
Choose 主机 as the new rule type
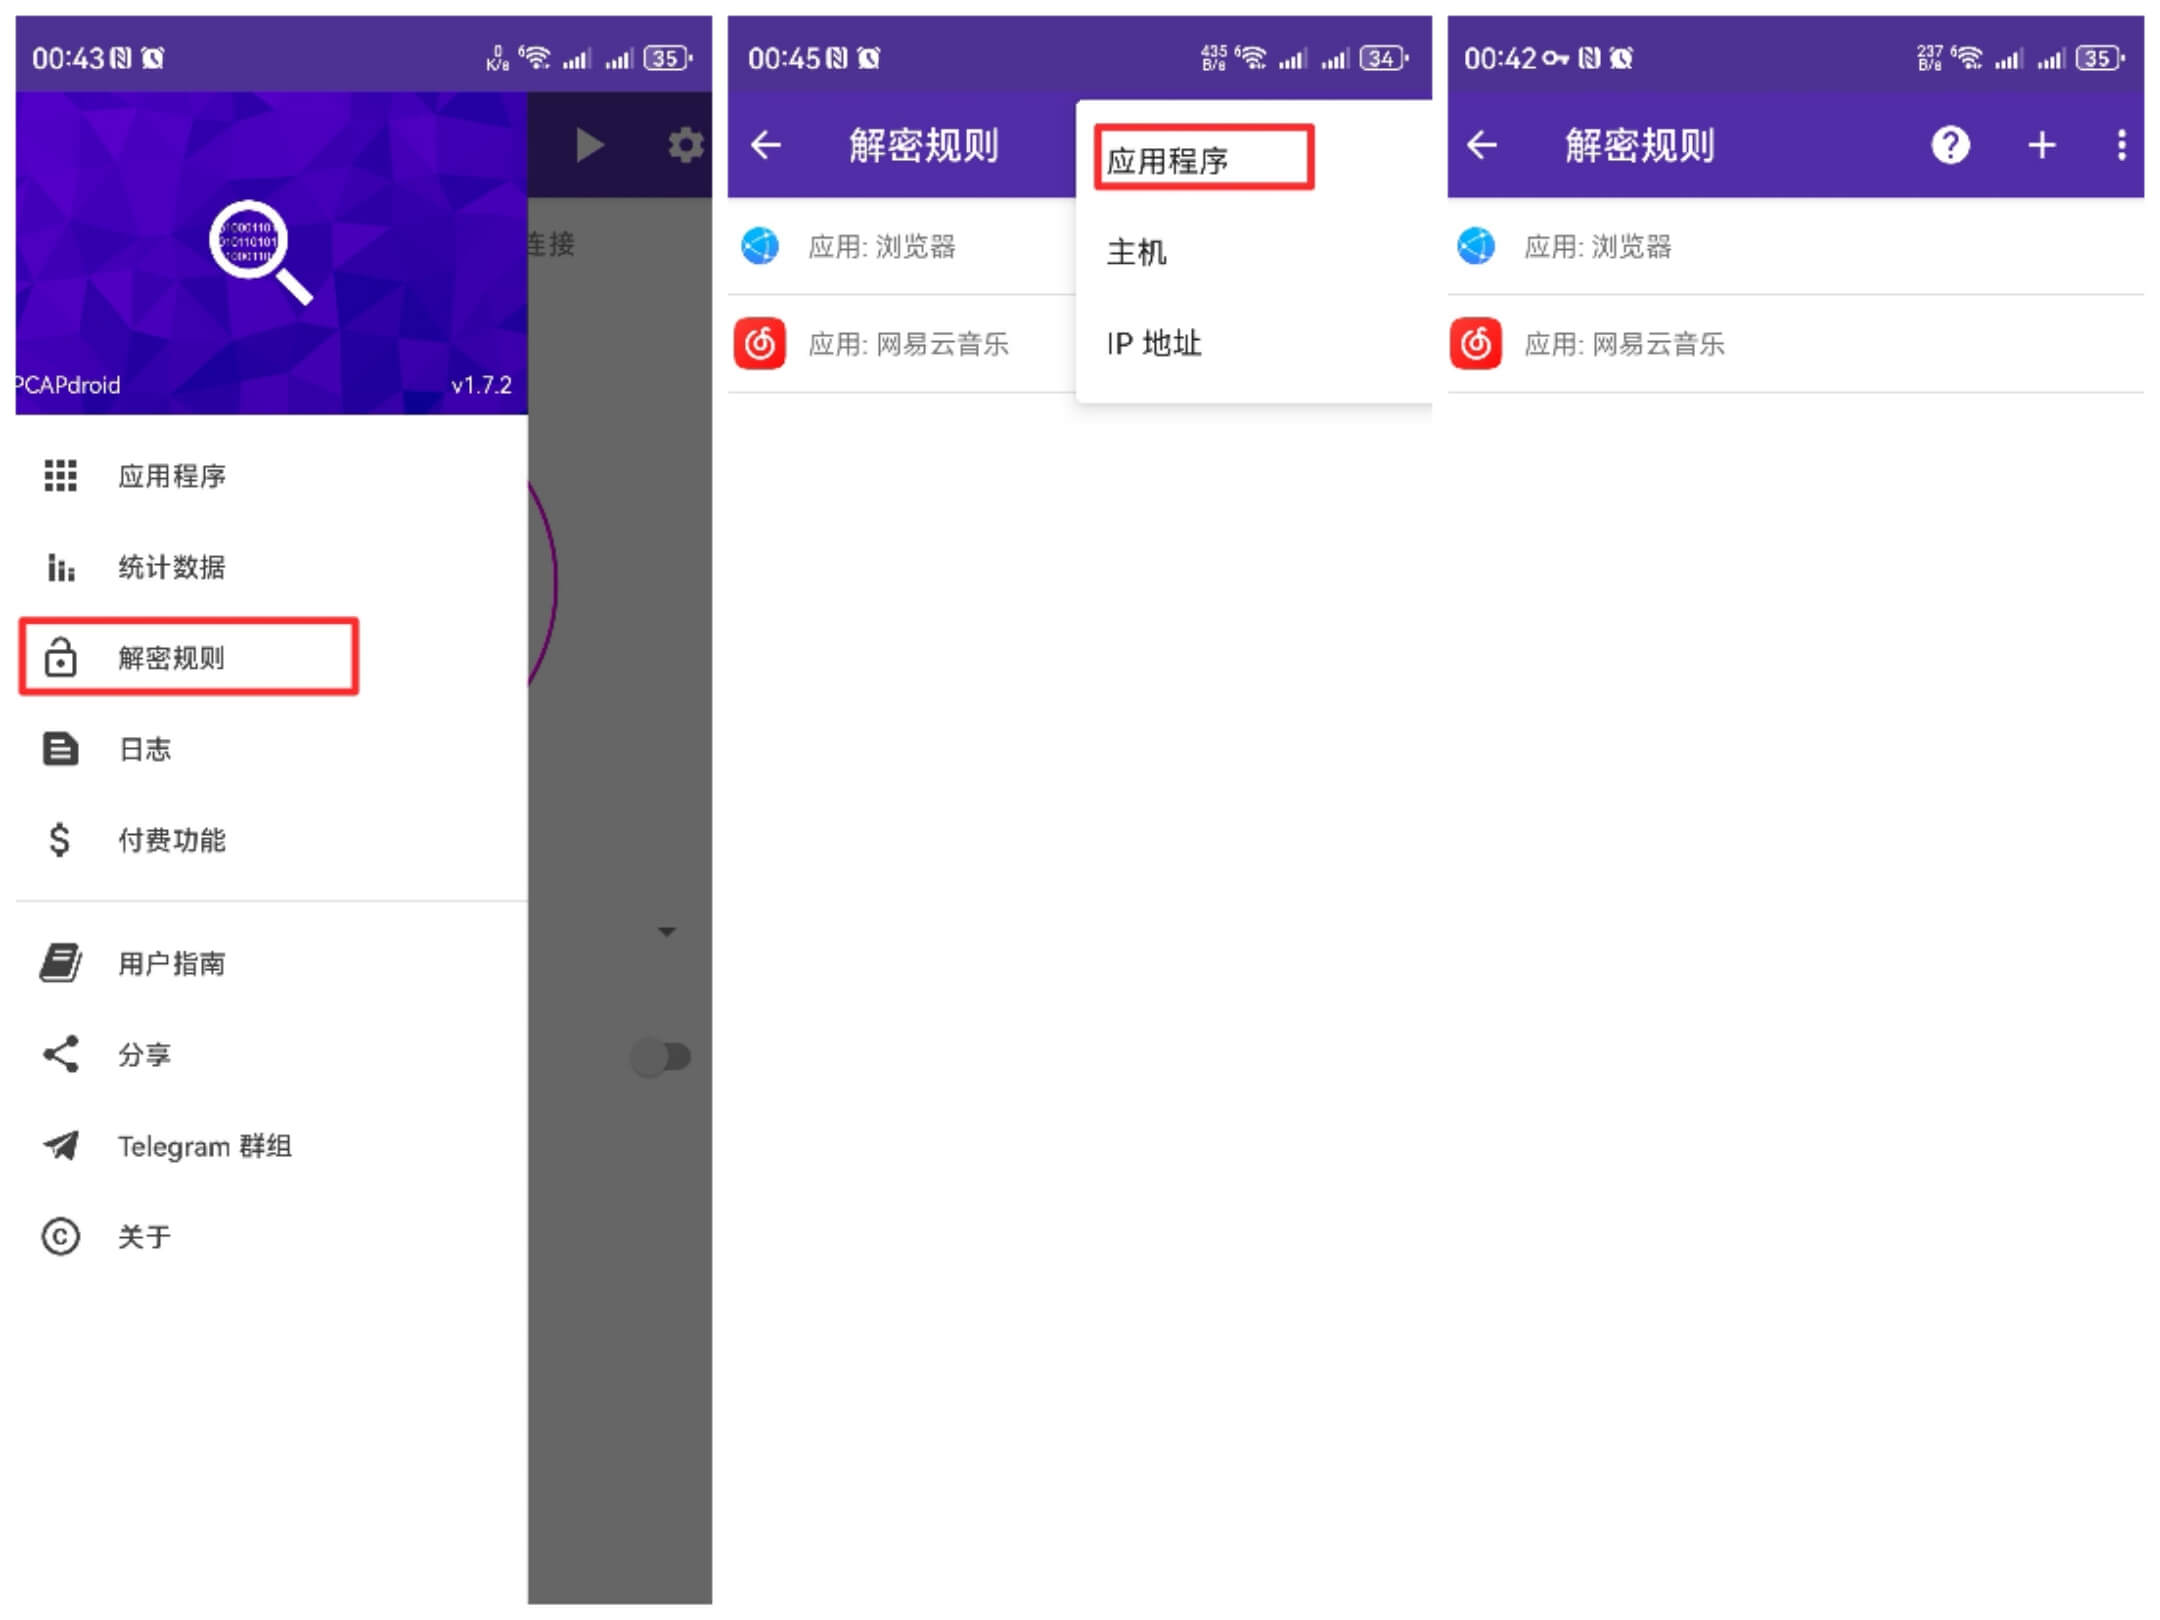(1135, 251)
